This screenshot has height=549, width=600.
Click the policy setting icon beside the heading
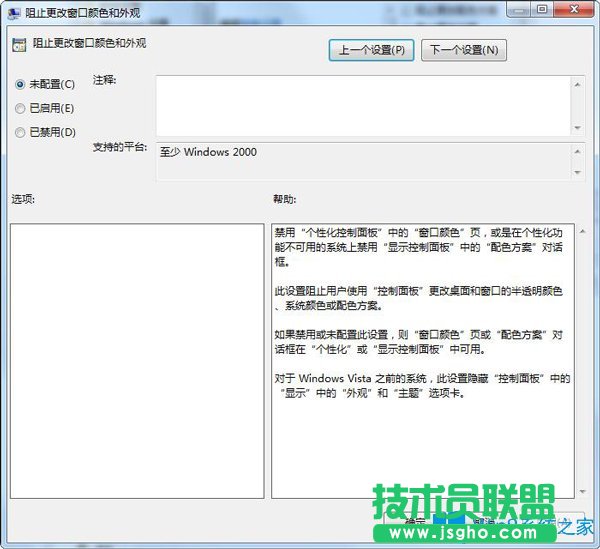click(x=19, y=45)
